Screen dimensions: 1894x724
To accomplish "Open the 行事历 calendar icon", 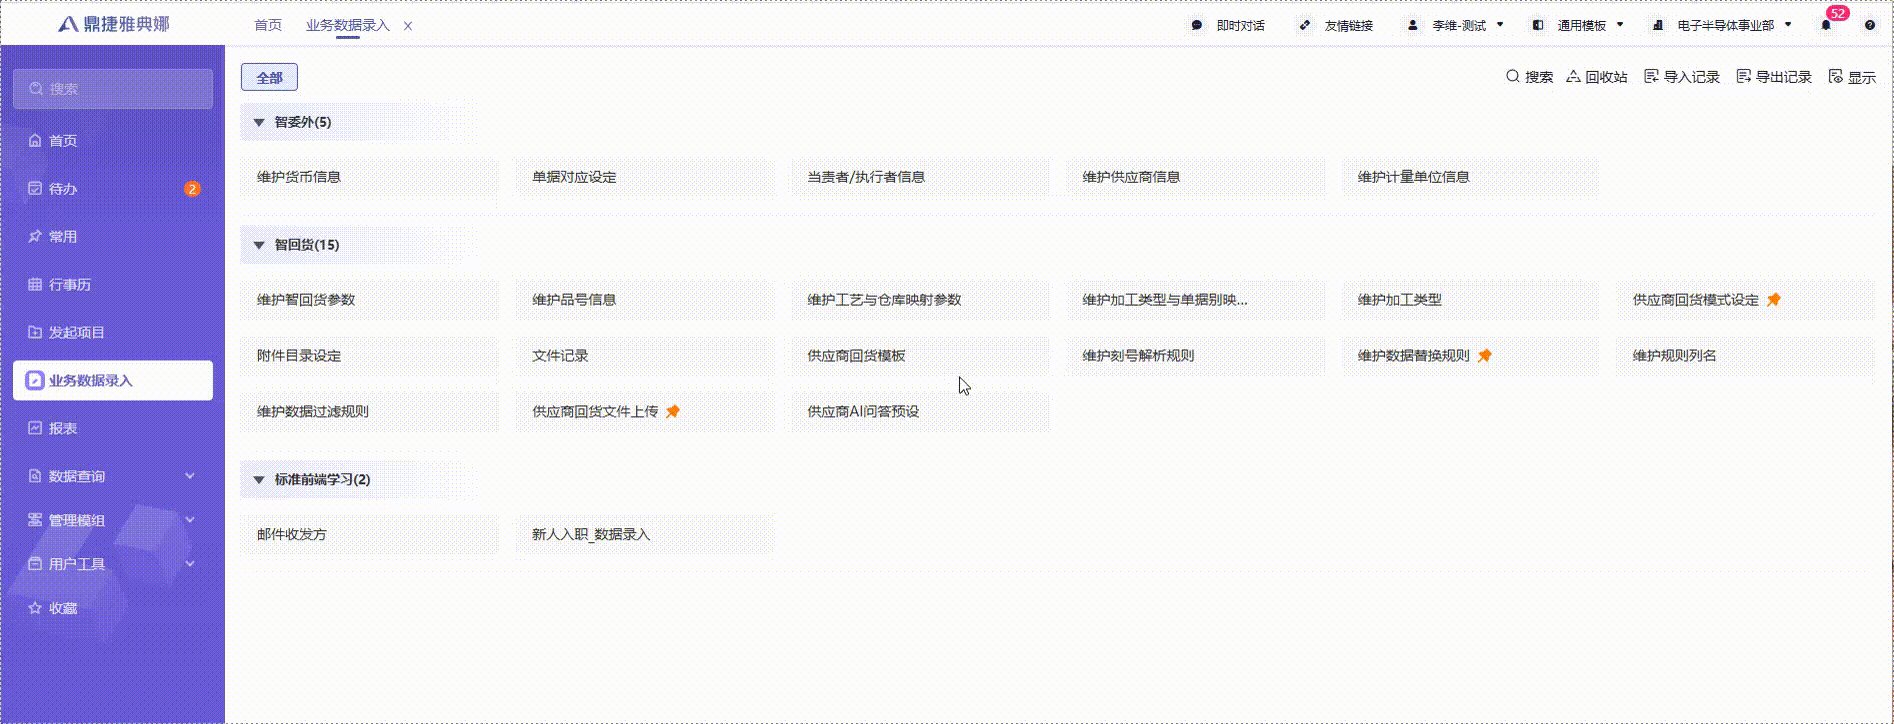I will (35, 285).
